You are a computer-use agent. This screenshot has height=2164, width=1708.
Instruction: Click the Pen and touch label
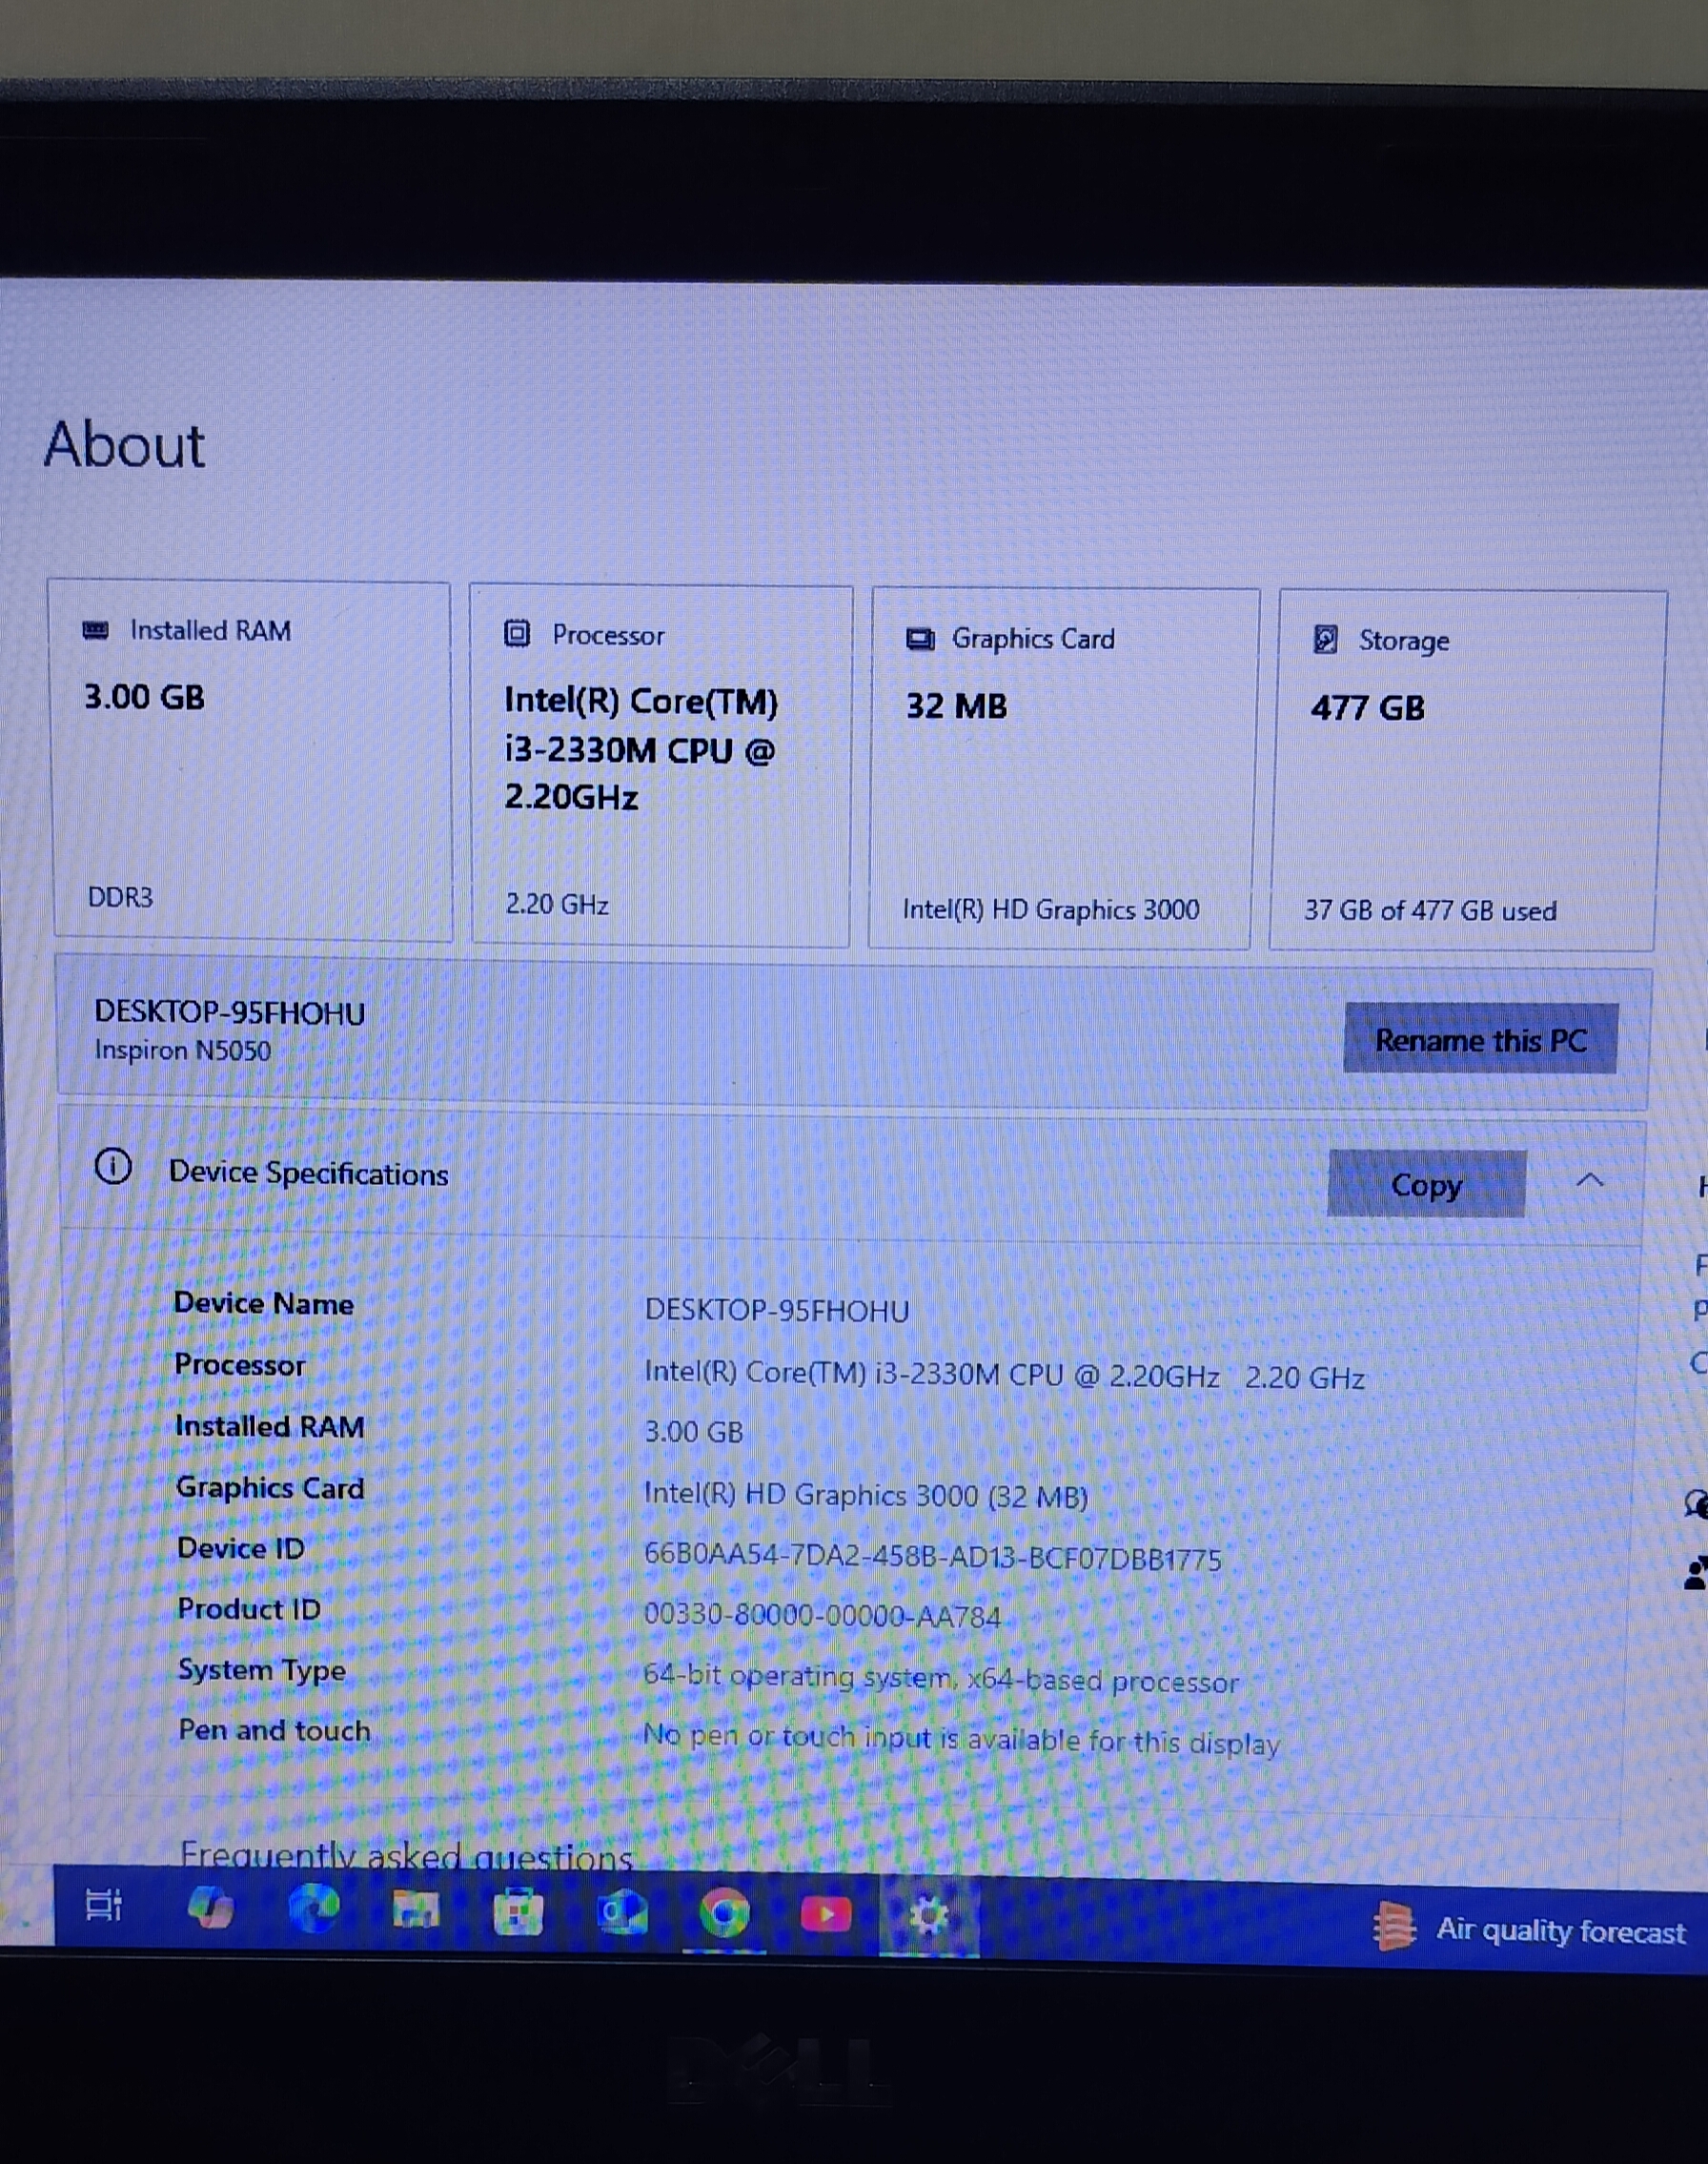click(274, 1730)
